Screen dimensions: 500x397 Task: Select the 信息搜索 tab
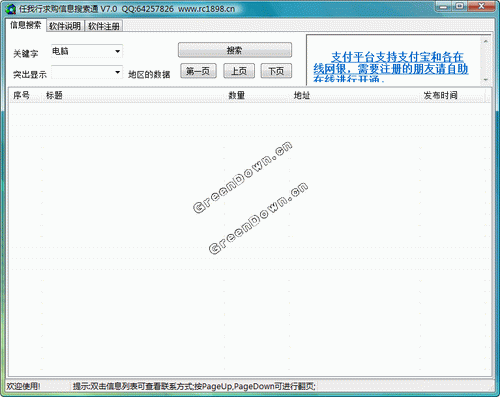tap(26, 25)
